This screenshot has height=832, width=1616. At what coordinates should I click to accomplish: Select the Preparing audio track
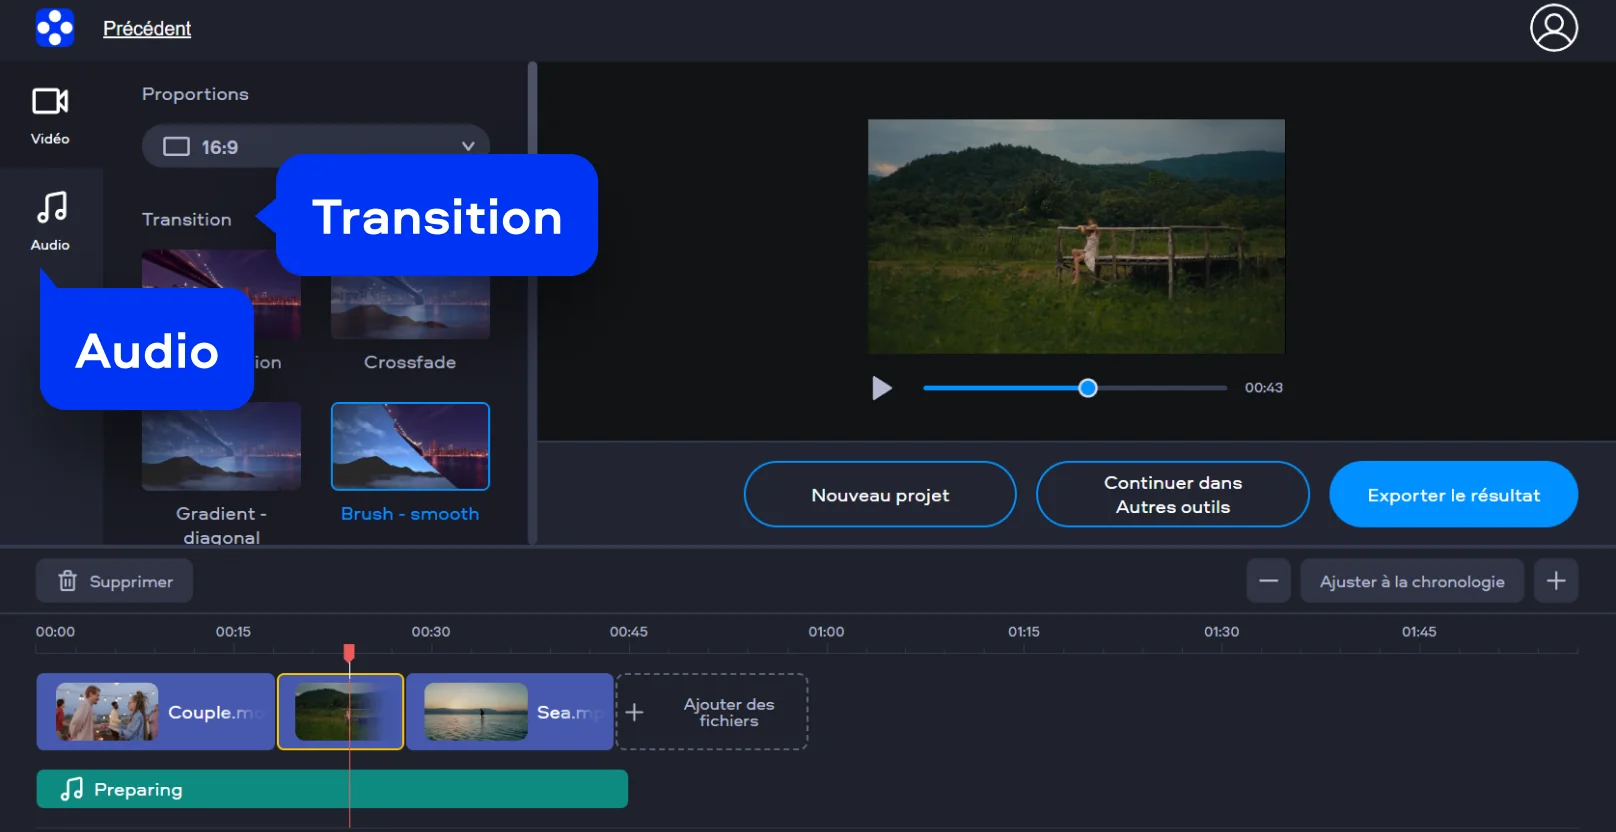pos(332,789)
